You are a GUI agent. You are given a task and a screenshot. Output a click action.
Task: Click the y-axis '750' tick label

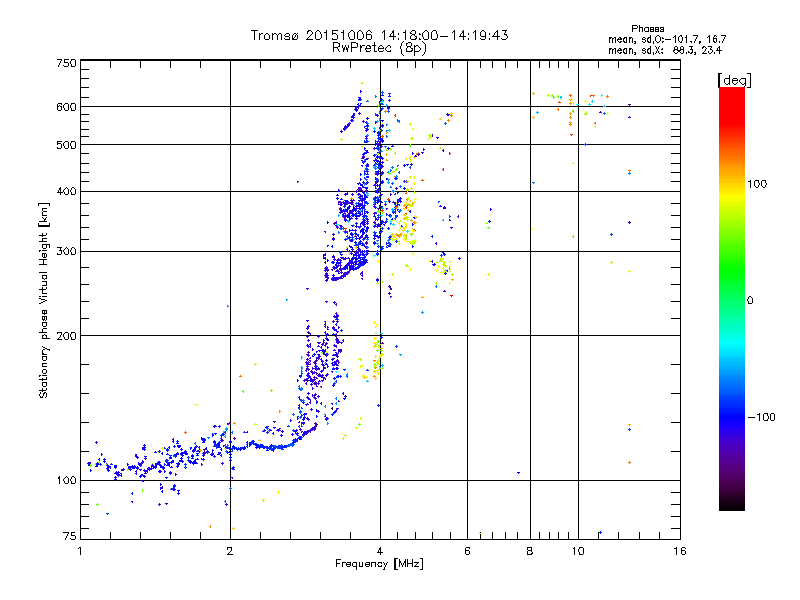tap(66, 63)
